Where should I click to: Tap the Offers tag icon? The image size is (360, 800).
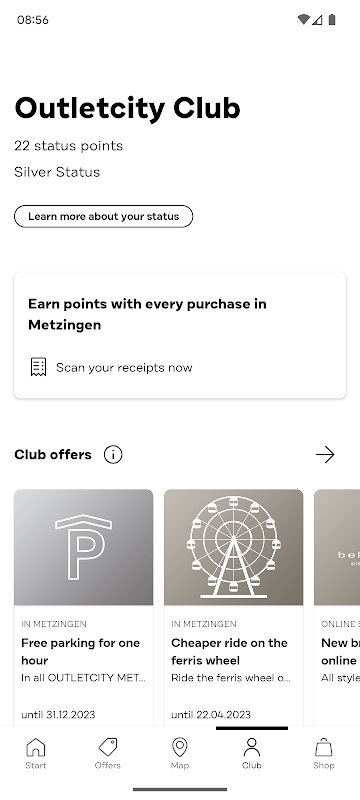108,747
